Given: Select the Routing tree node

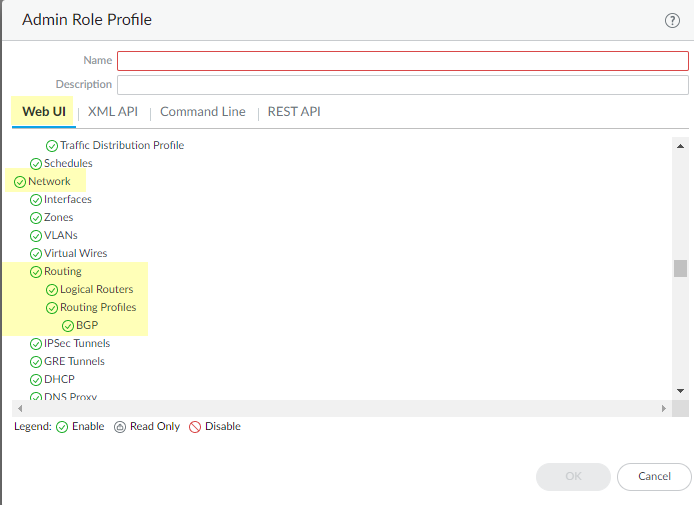Looking at the screenshot, I should 63,272.
